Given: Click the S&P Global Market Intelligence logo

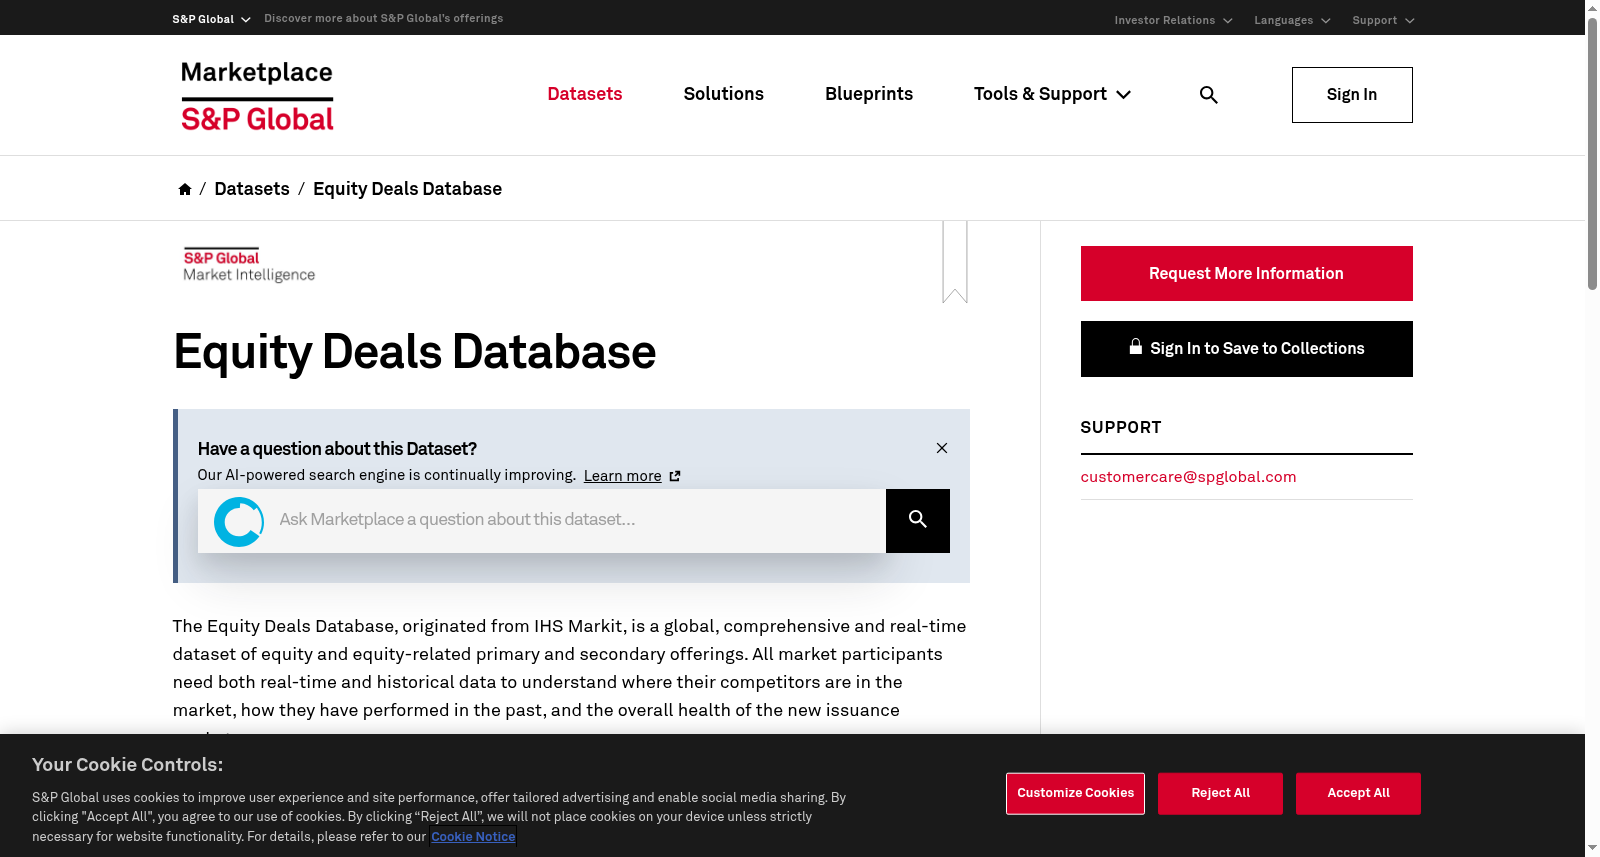Looking at the screenshot, I should coord(249,265).
